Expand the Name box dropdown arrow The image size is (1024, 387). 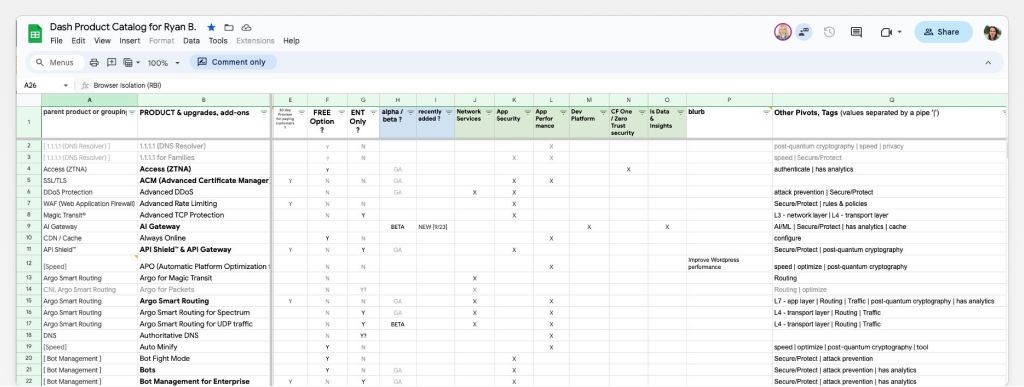click(65, 85)
